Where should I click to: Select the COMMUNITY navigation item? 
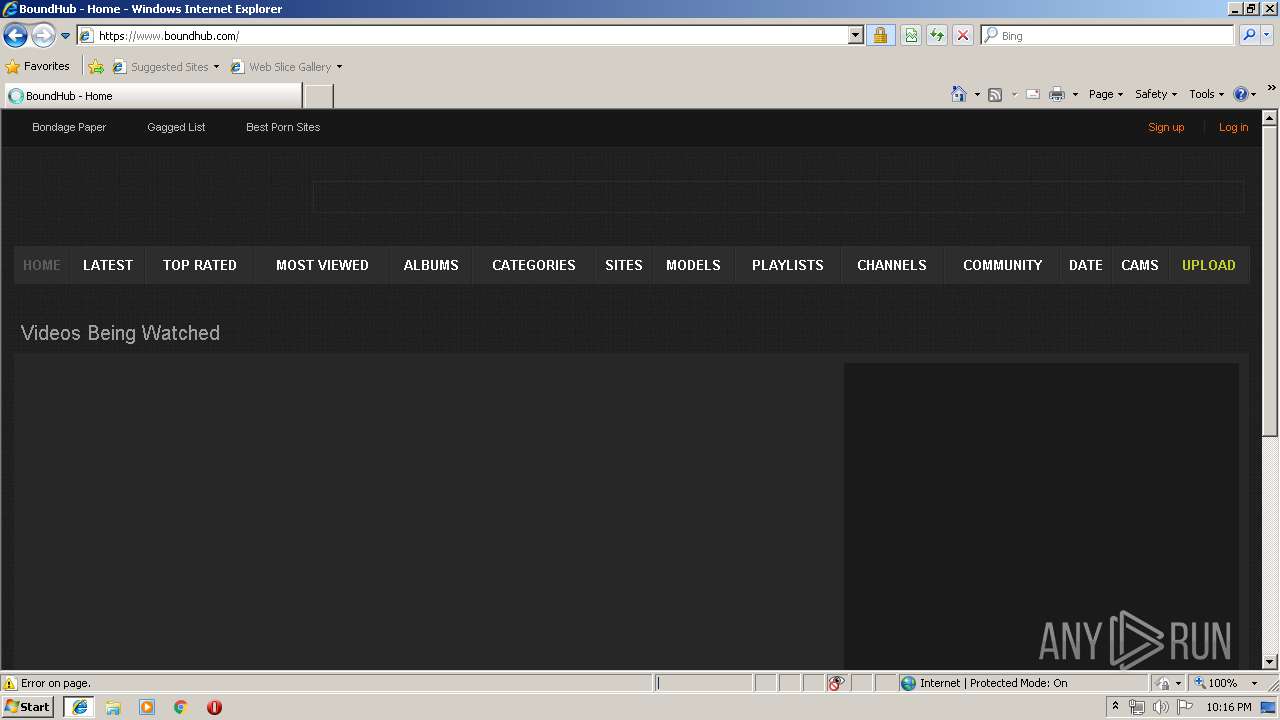click(x=1003, y=265)
